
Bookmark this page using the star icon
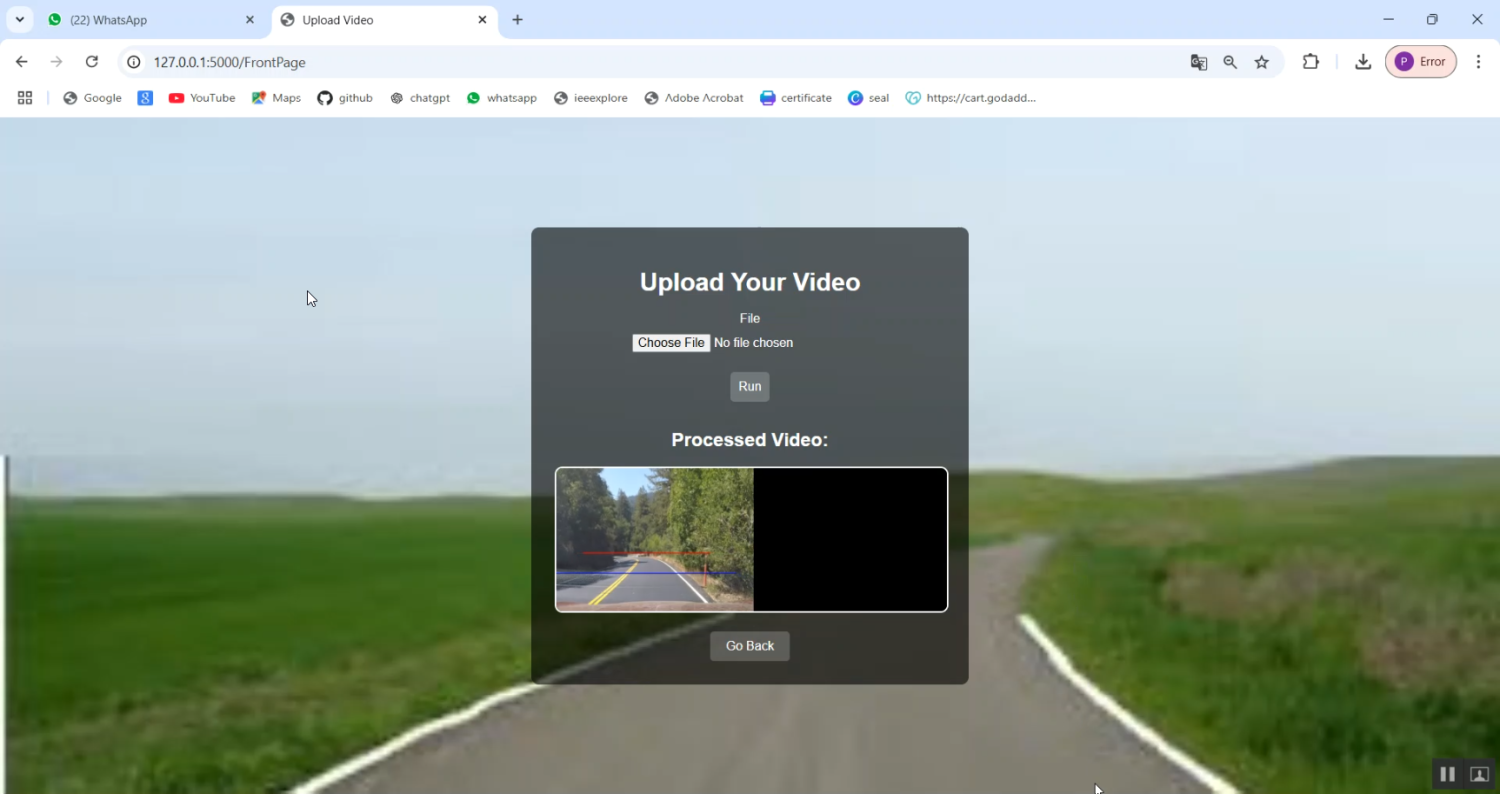pyautogui.click(x=1262, y=61)
